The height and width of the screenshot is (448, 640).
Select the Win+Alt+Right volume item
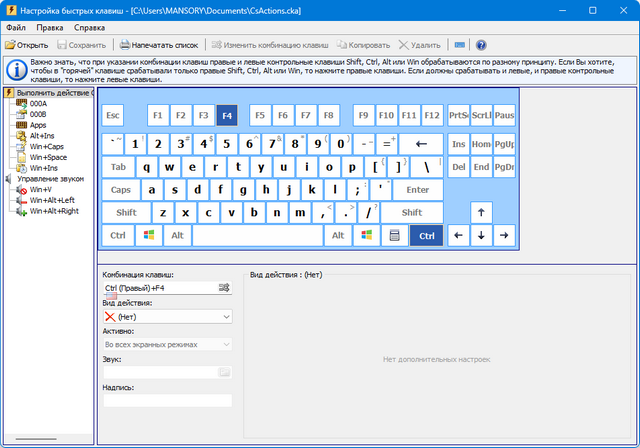tap(54, 211)
